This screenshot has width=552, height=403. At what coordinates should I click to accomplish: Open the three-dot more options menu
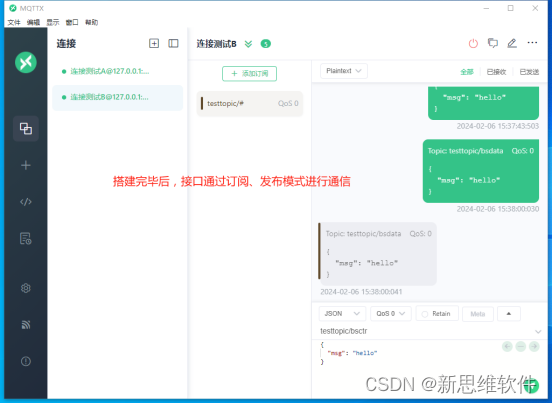tap(532, 43)
